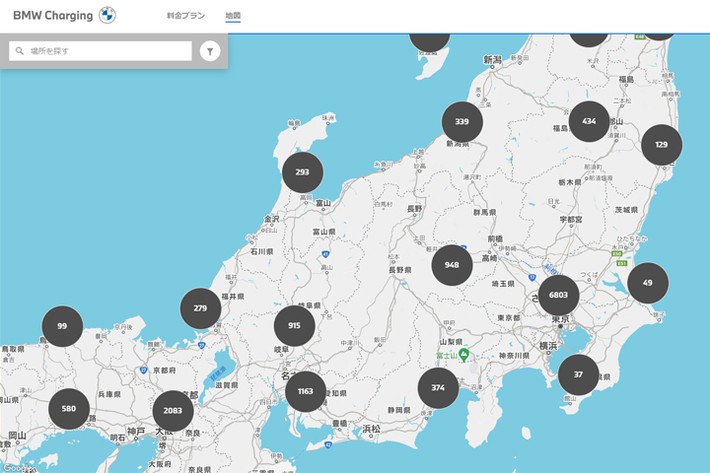Screen dimensions: 710x473
Task: Click the 293 cluster near Toyama
Action: [x=302, y=172]
